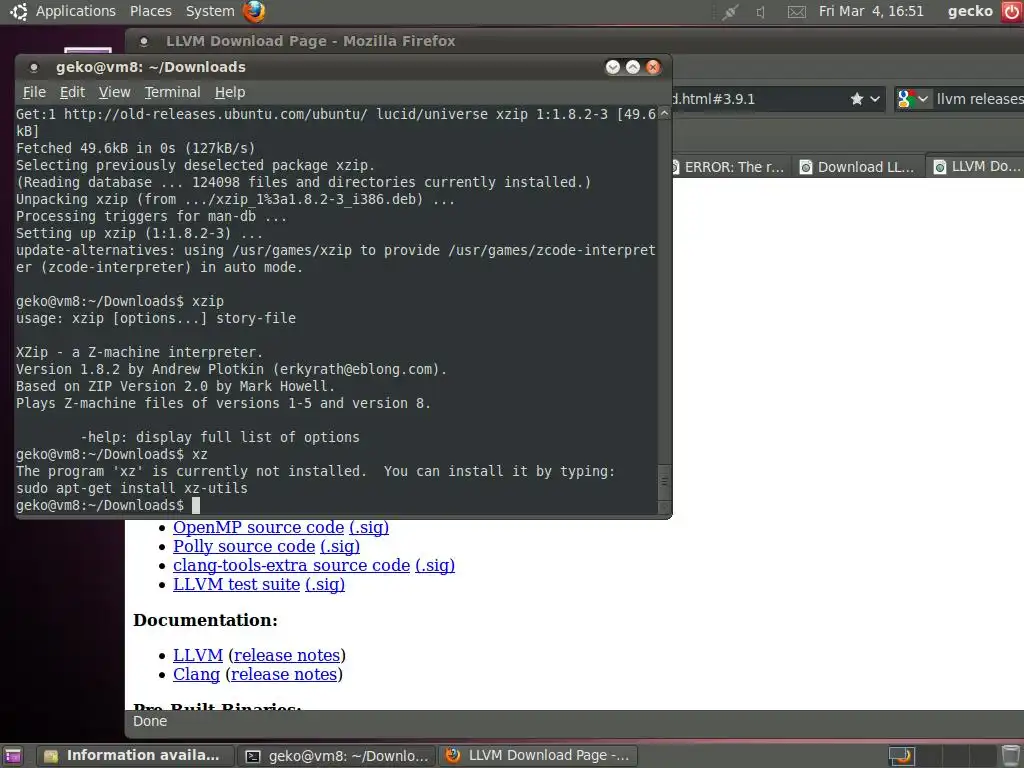Image resolution: width=1024 pixels, height=768 pixels.
Task: Click the red power session icon
Action: click(x=1011, y=12)
